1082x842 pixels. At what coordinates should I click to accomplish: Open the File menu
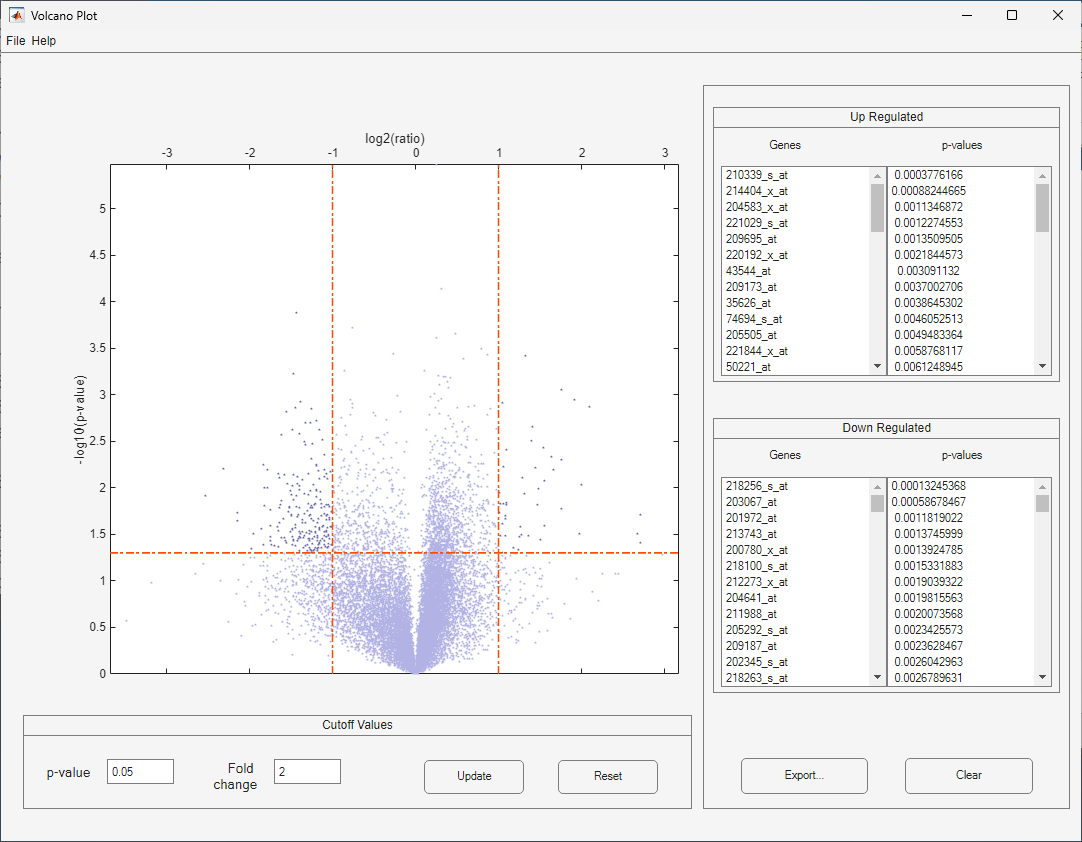[15, 41]
